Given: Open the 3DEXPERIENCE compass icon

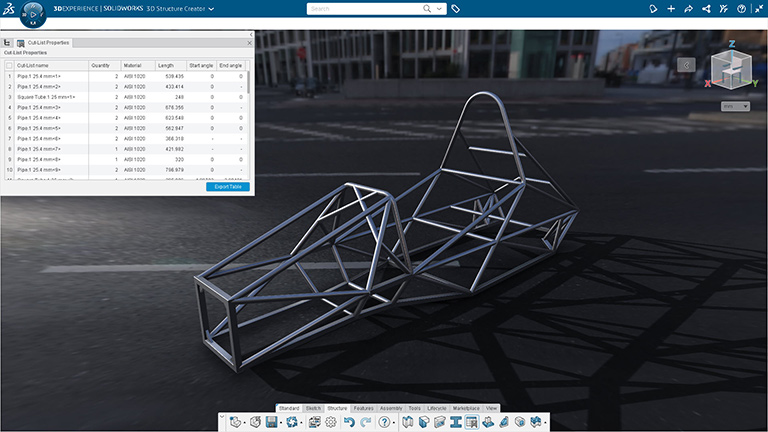Looking at the screenshot, I should click(x=34, y=14).
